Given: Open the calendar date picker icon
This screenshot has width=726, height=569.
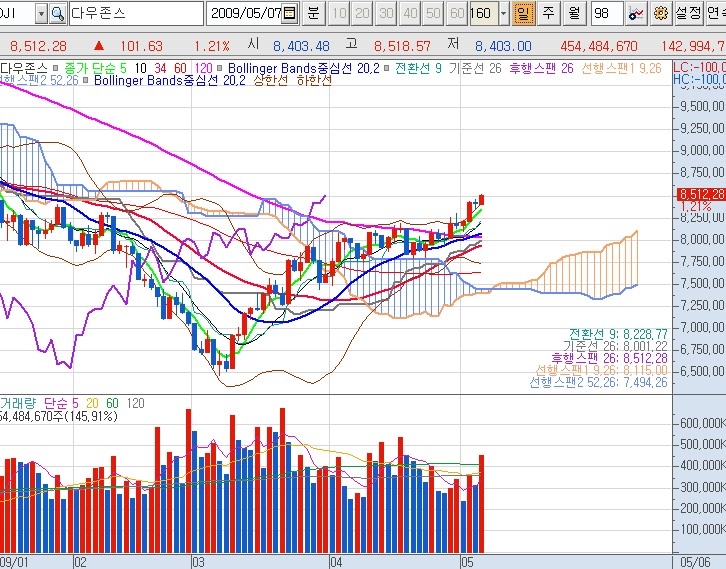Looking at the screenshot, I should [290, 14].
